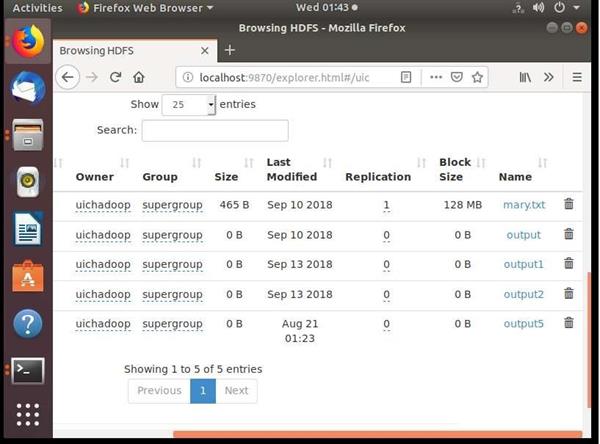The width and height of the screenshot is (600, 444).
Task: Open the Firefox library icon
Action: [524, 77]
